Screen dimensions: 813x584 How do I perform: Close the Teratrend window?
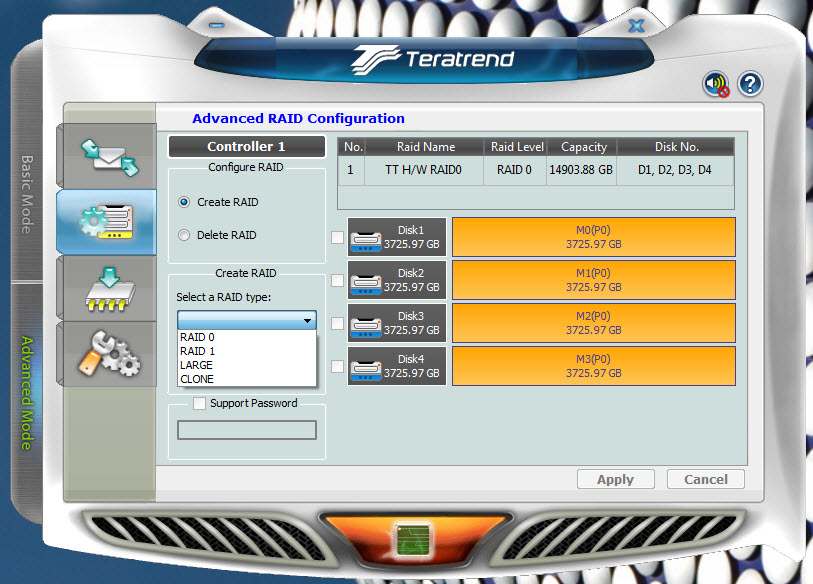pos(636,25)
